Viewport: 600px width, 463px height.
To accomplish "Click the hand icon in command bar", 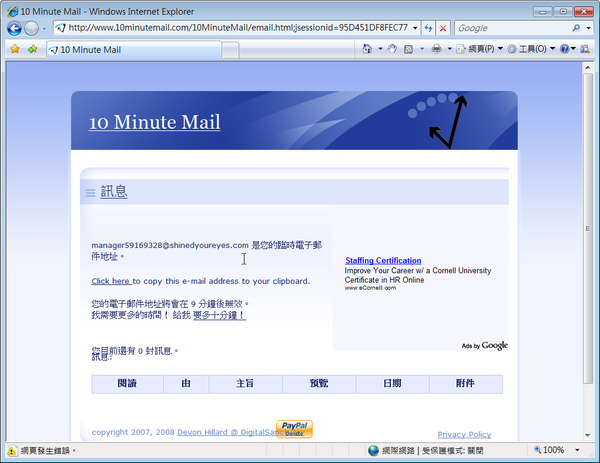I will 392,49.
